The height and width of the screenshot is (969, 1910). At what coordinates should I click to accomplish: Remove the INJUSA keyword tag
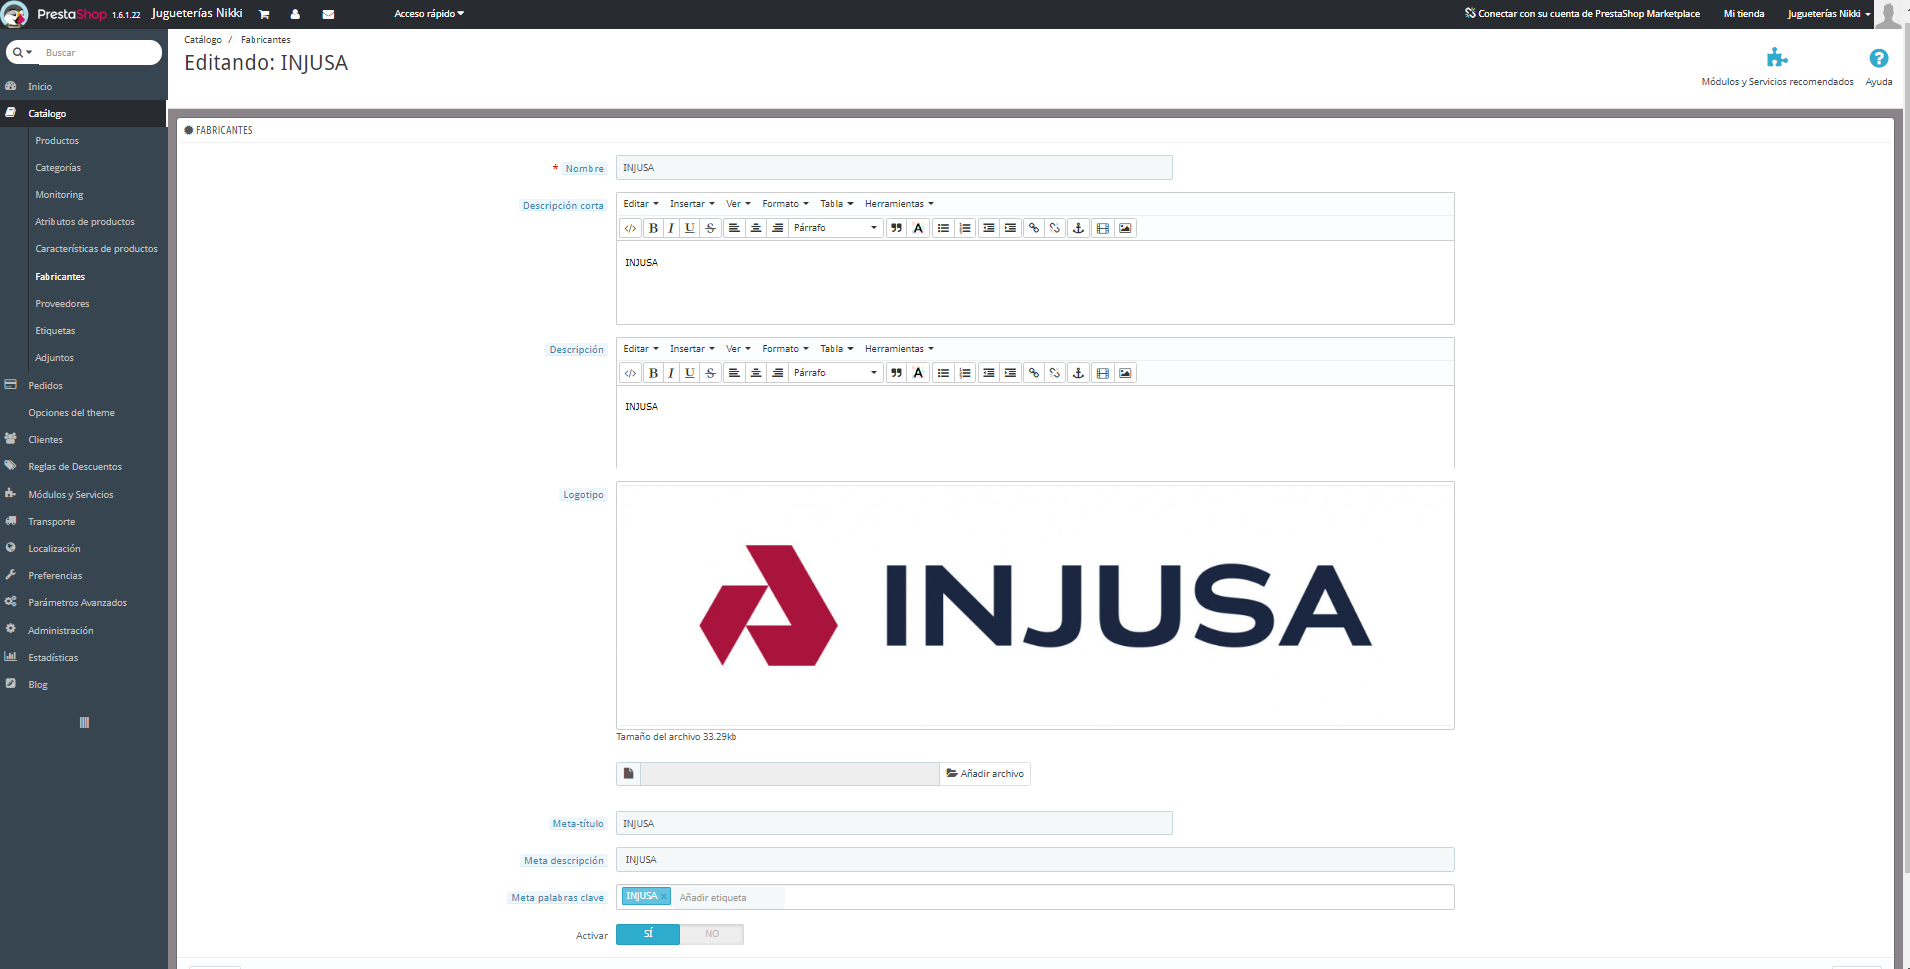pos(664,897)
